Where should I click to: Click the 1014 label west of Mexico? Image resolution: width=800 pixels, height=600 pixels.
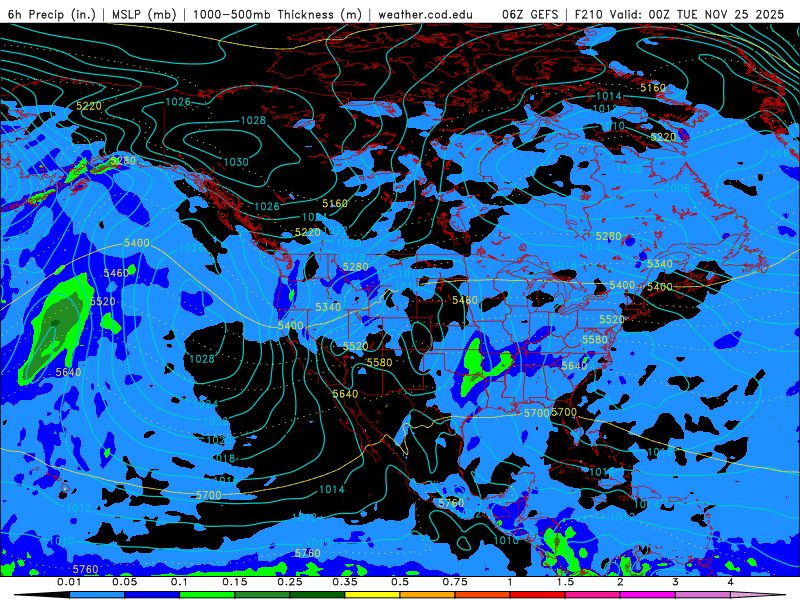332,489
